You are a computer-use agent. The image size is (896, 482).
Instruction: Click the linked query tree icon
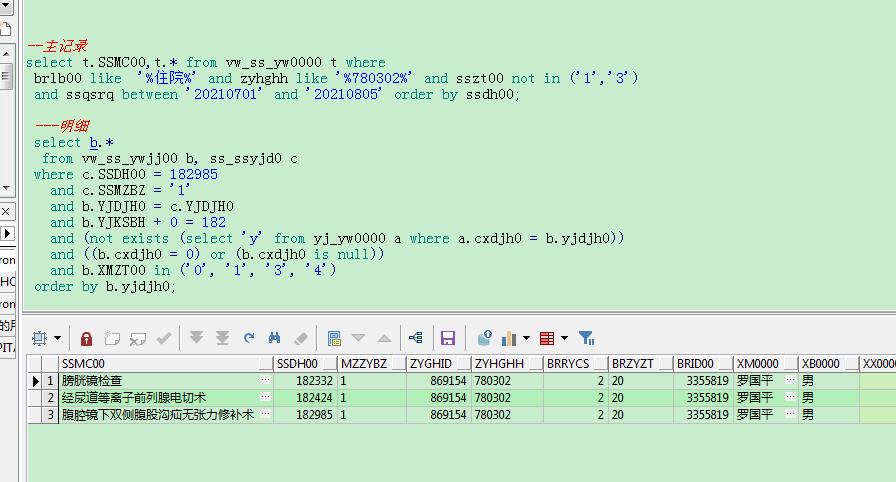pos(416,338)
